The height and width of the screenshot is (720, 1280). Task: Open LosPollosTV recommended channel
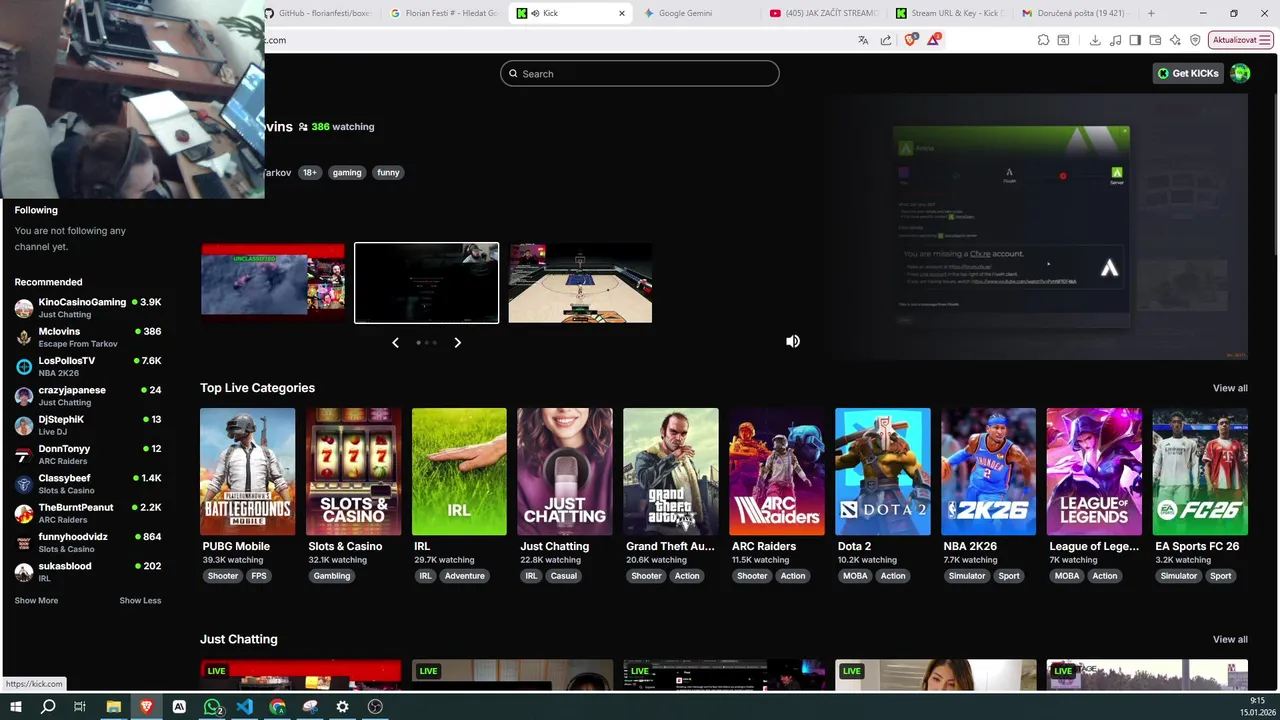point(88,366)
